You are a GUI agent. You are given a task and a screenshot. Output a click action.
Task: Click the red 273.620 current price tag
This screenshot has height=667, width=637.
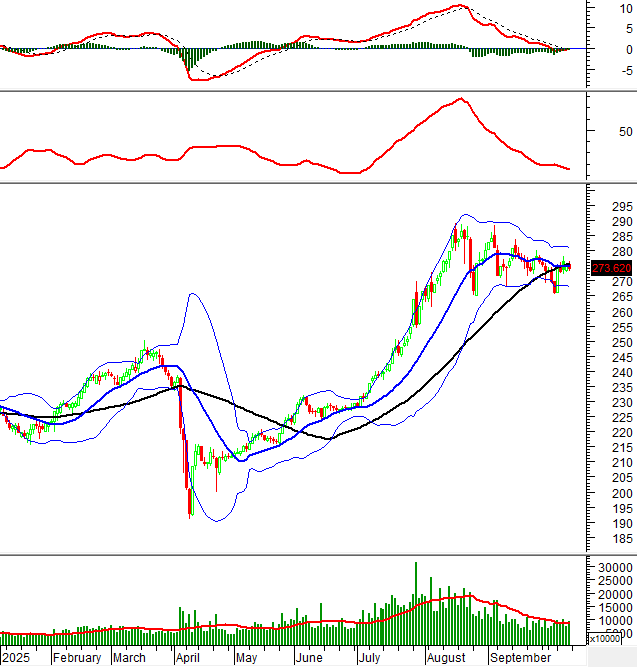pyautogui.click(x=610, y=268)
